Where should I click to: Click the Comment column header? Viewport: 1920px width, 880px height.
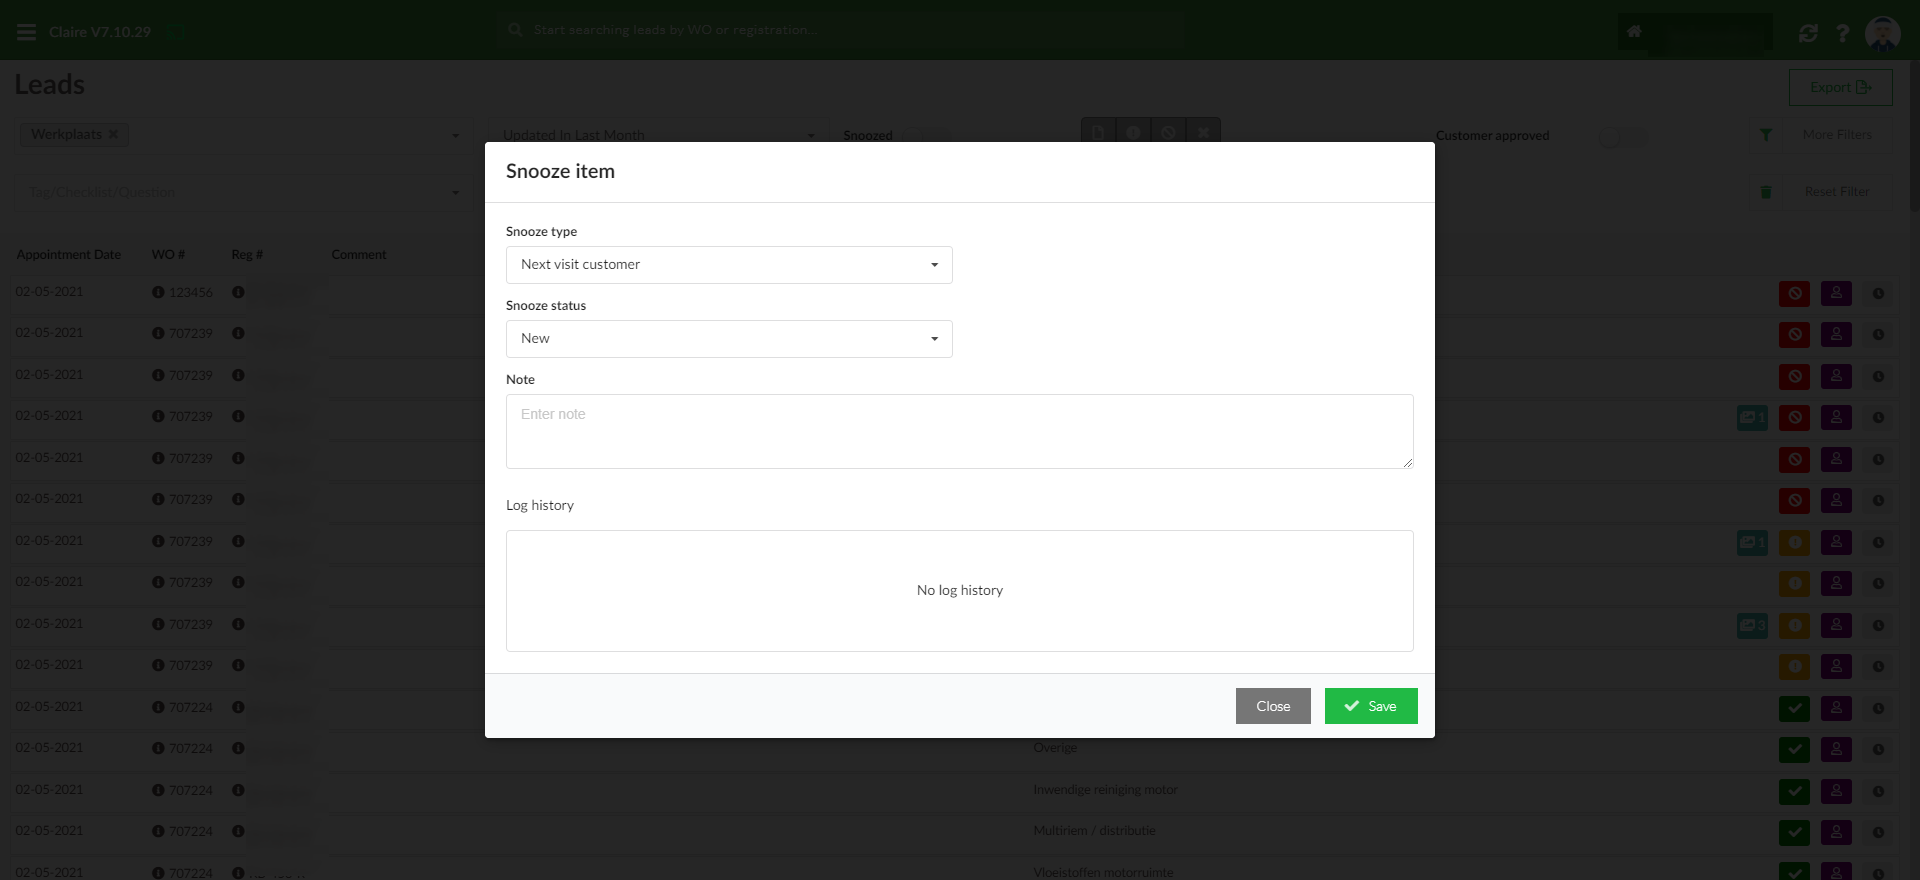(x=358, y=255)
